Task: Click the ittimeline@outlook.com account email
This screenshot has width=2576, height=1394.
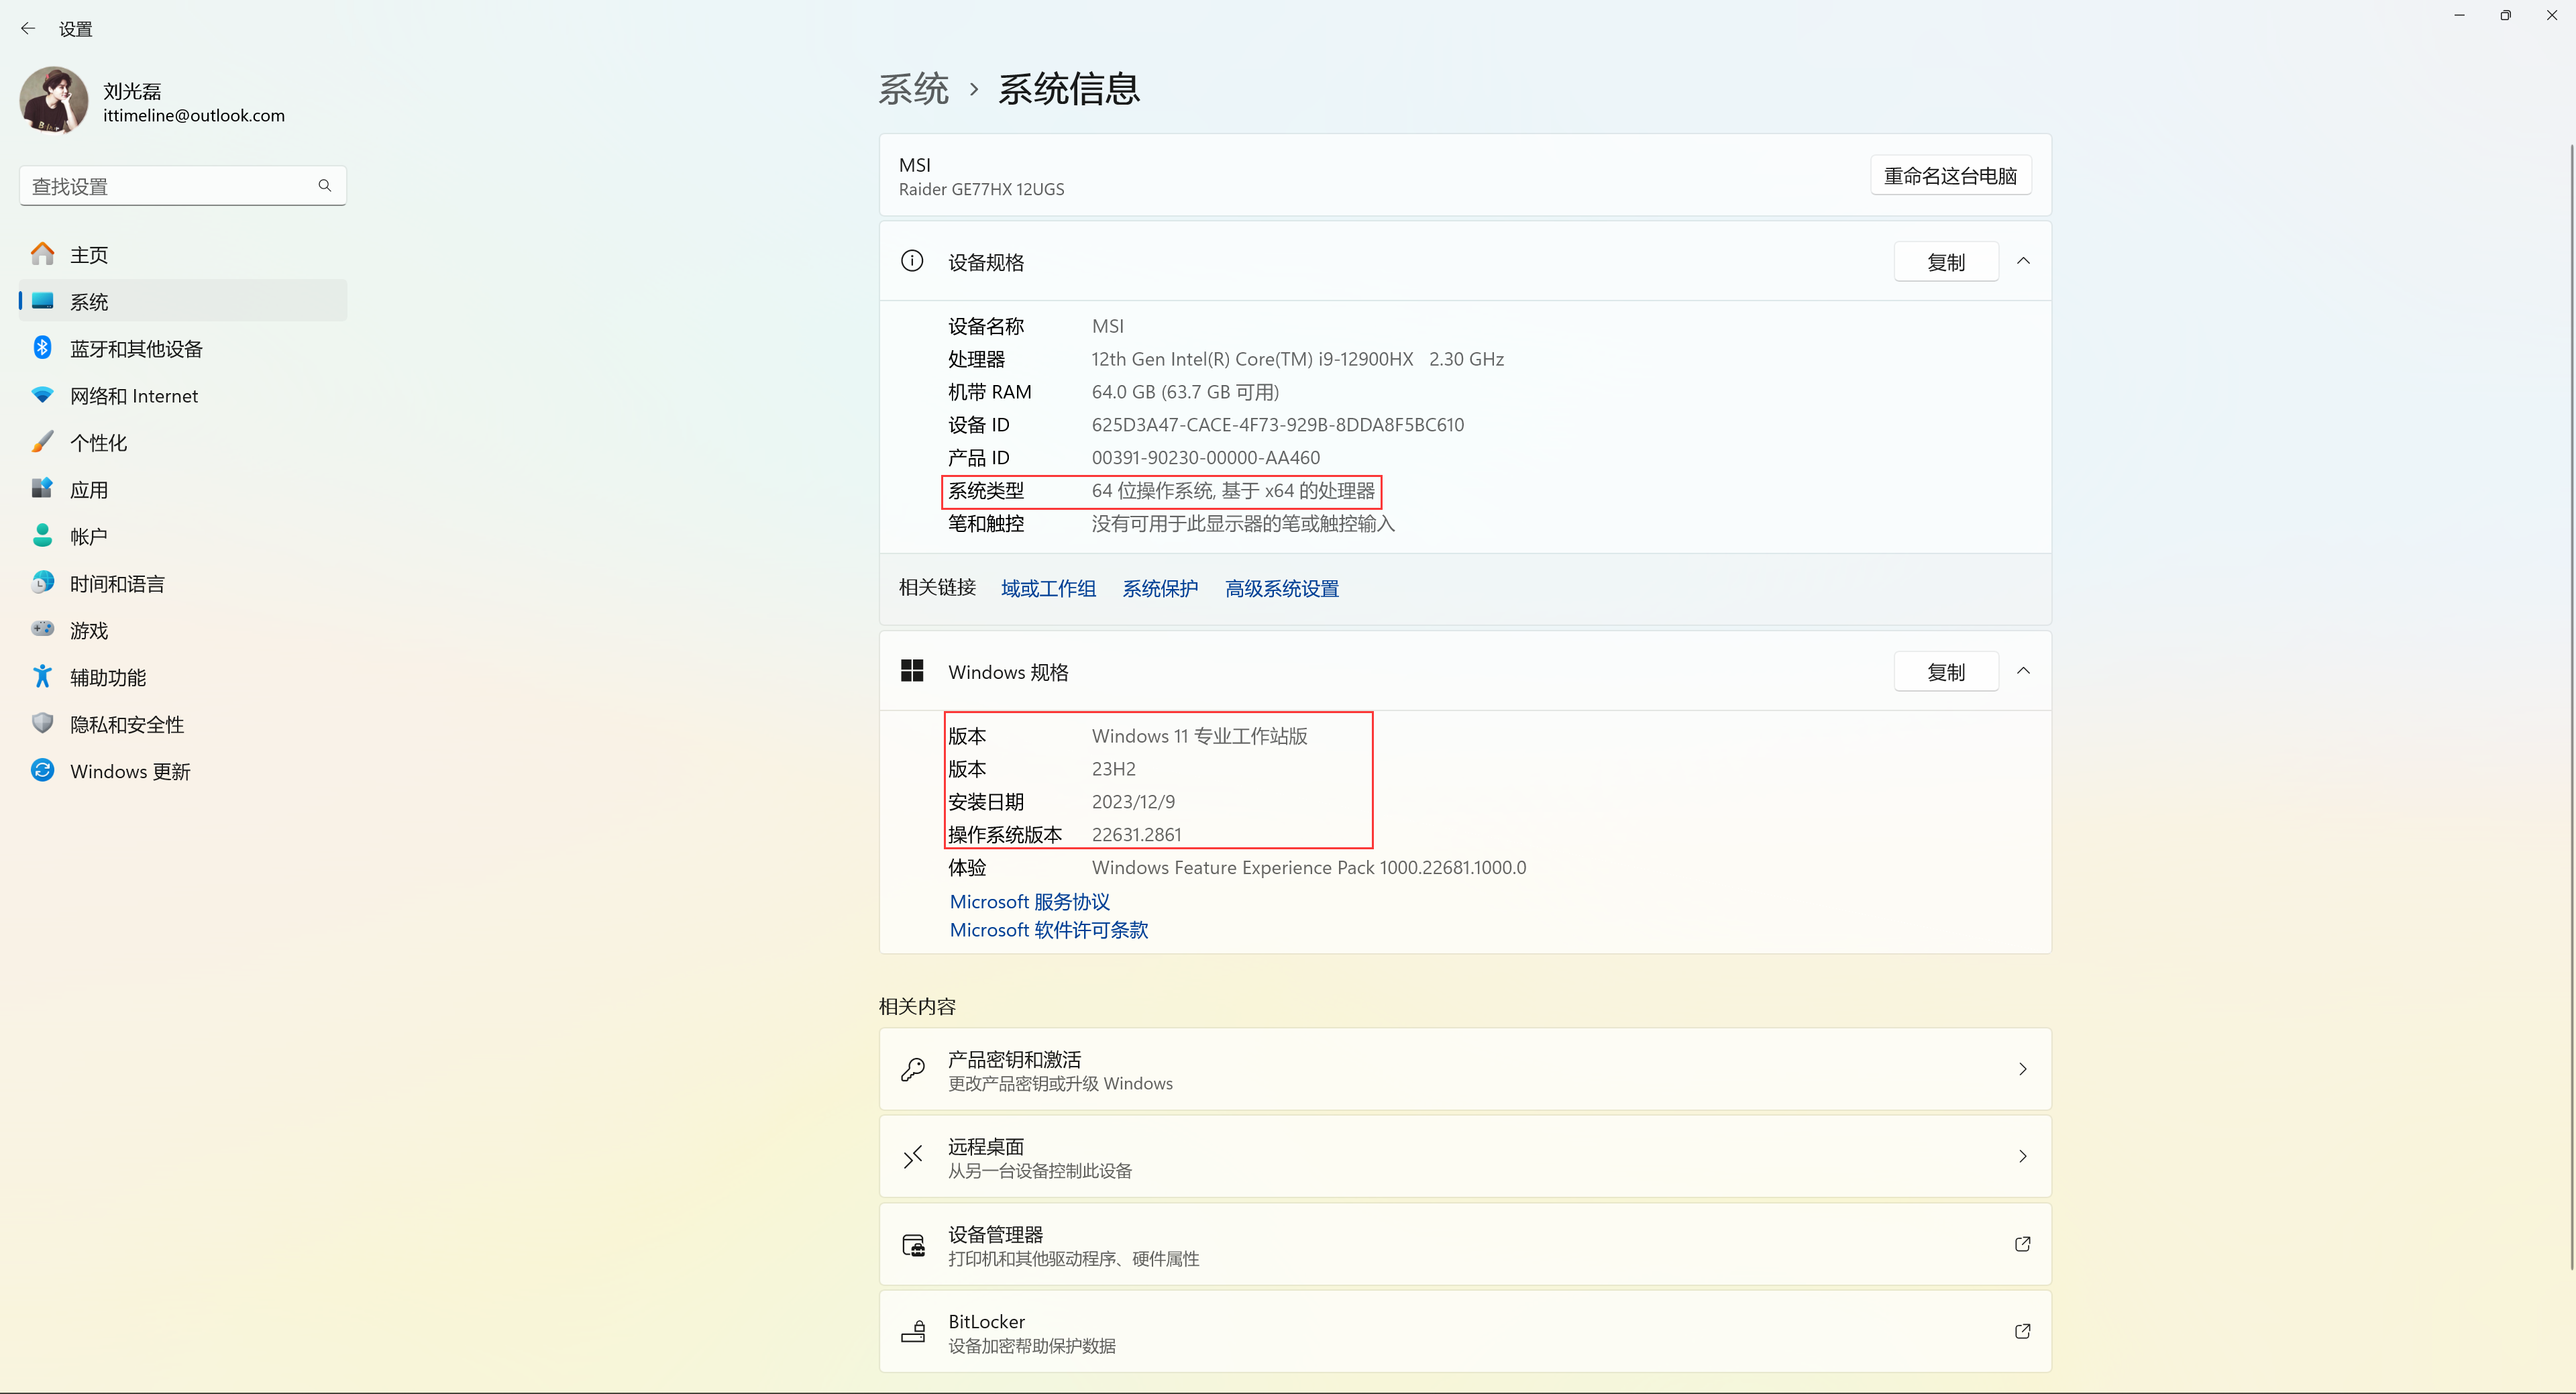Action: [x=194, y=115]
